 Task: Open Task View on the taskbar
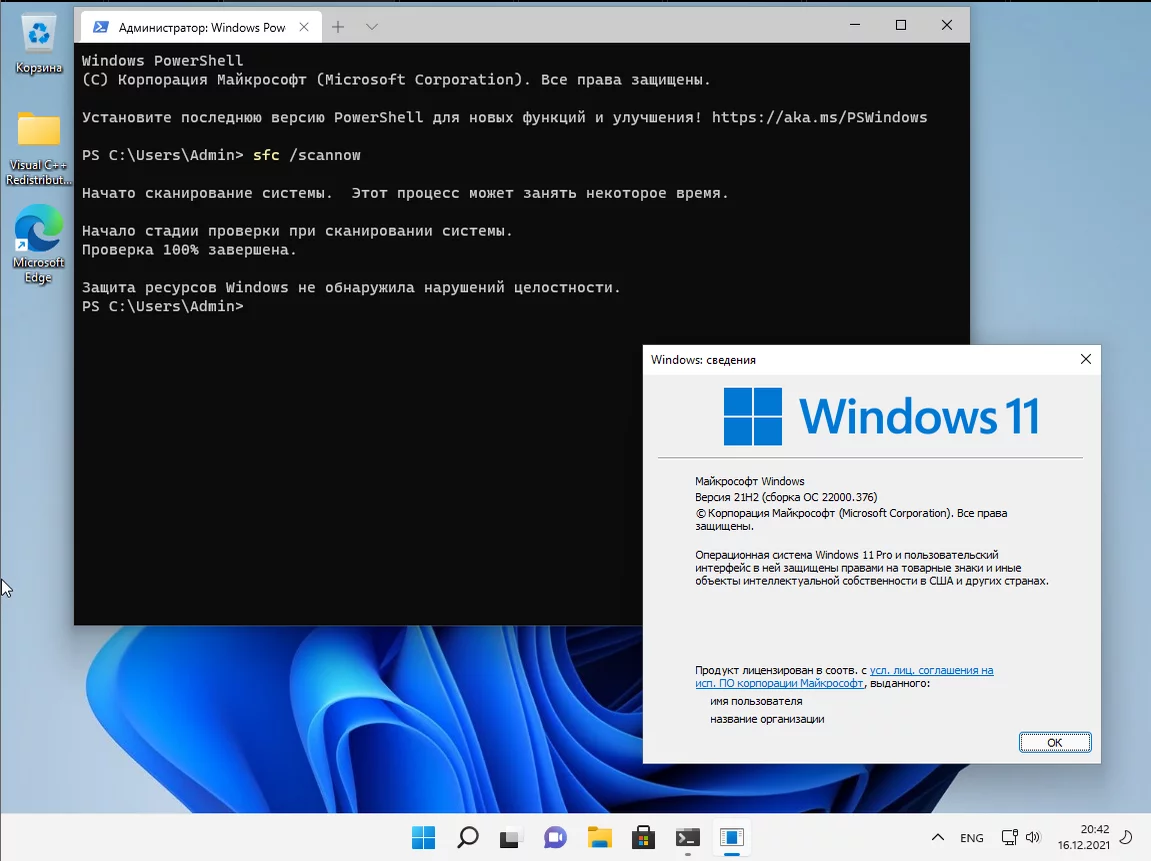(x=511, y=837)
